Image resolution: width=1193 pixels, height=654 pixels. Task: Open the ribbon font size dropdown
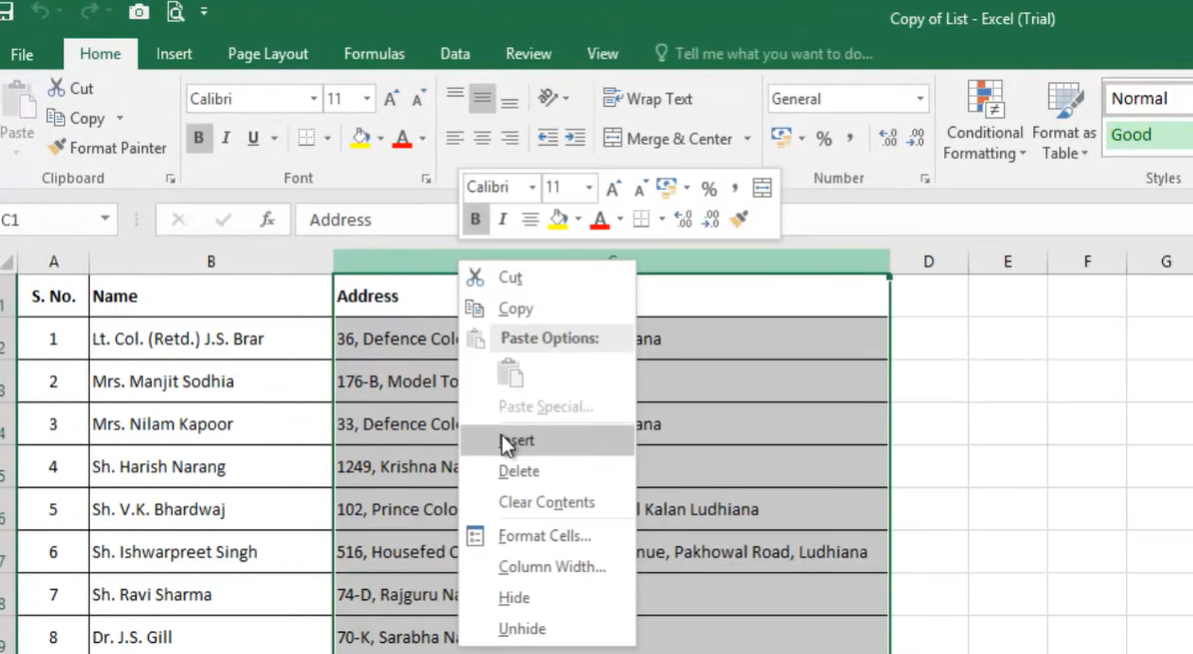(x=367, y=99)
